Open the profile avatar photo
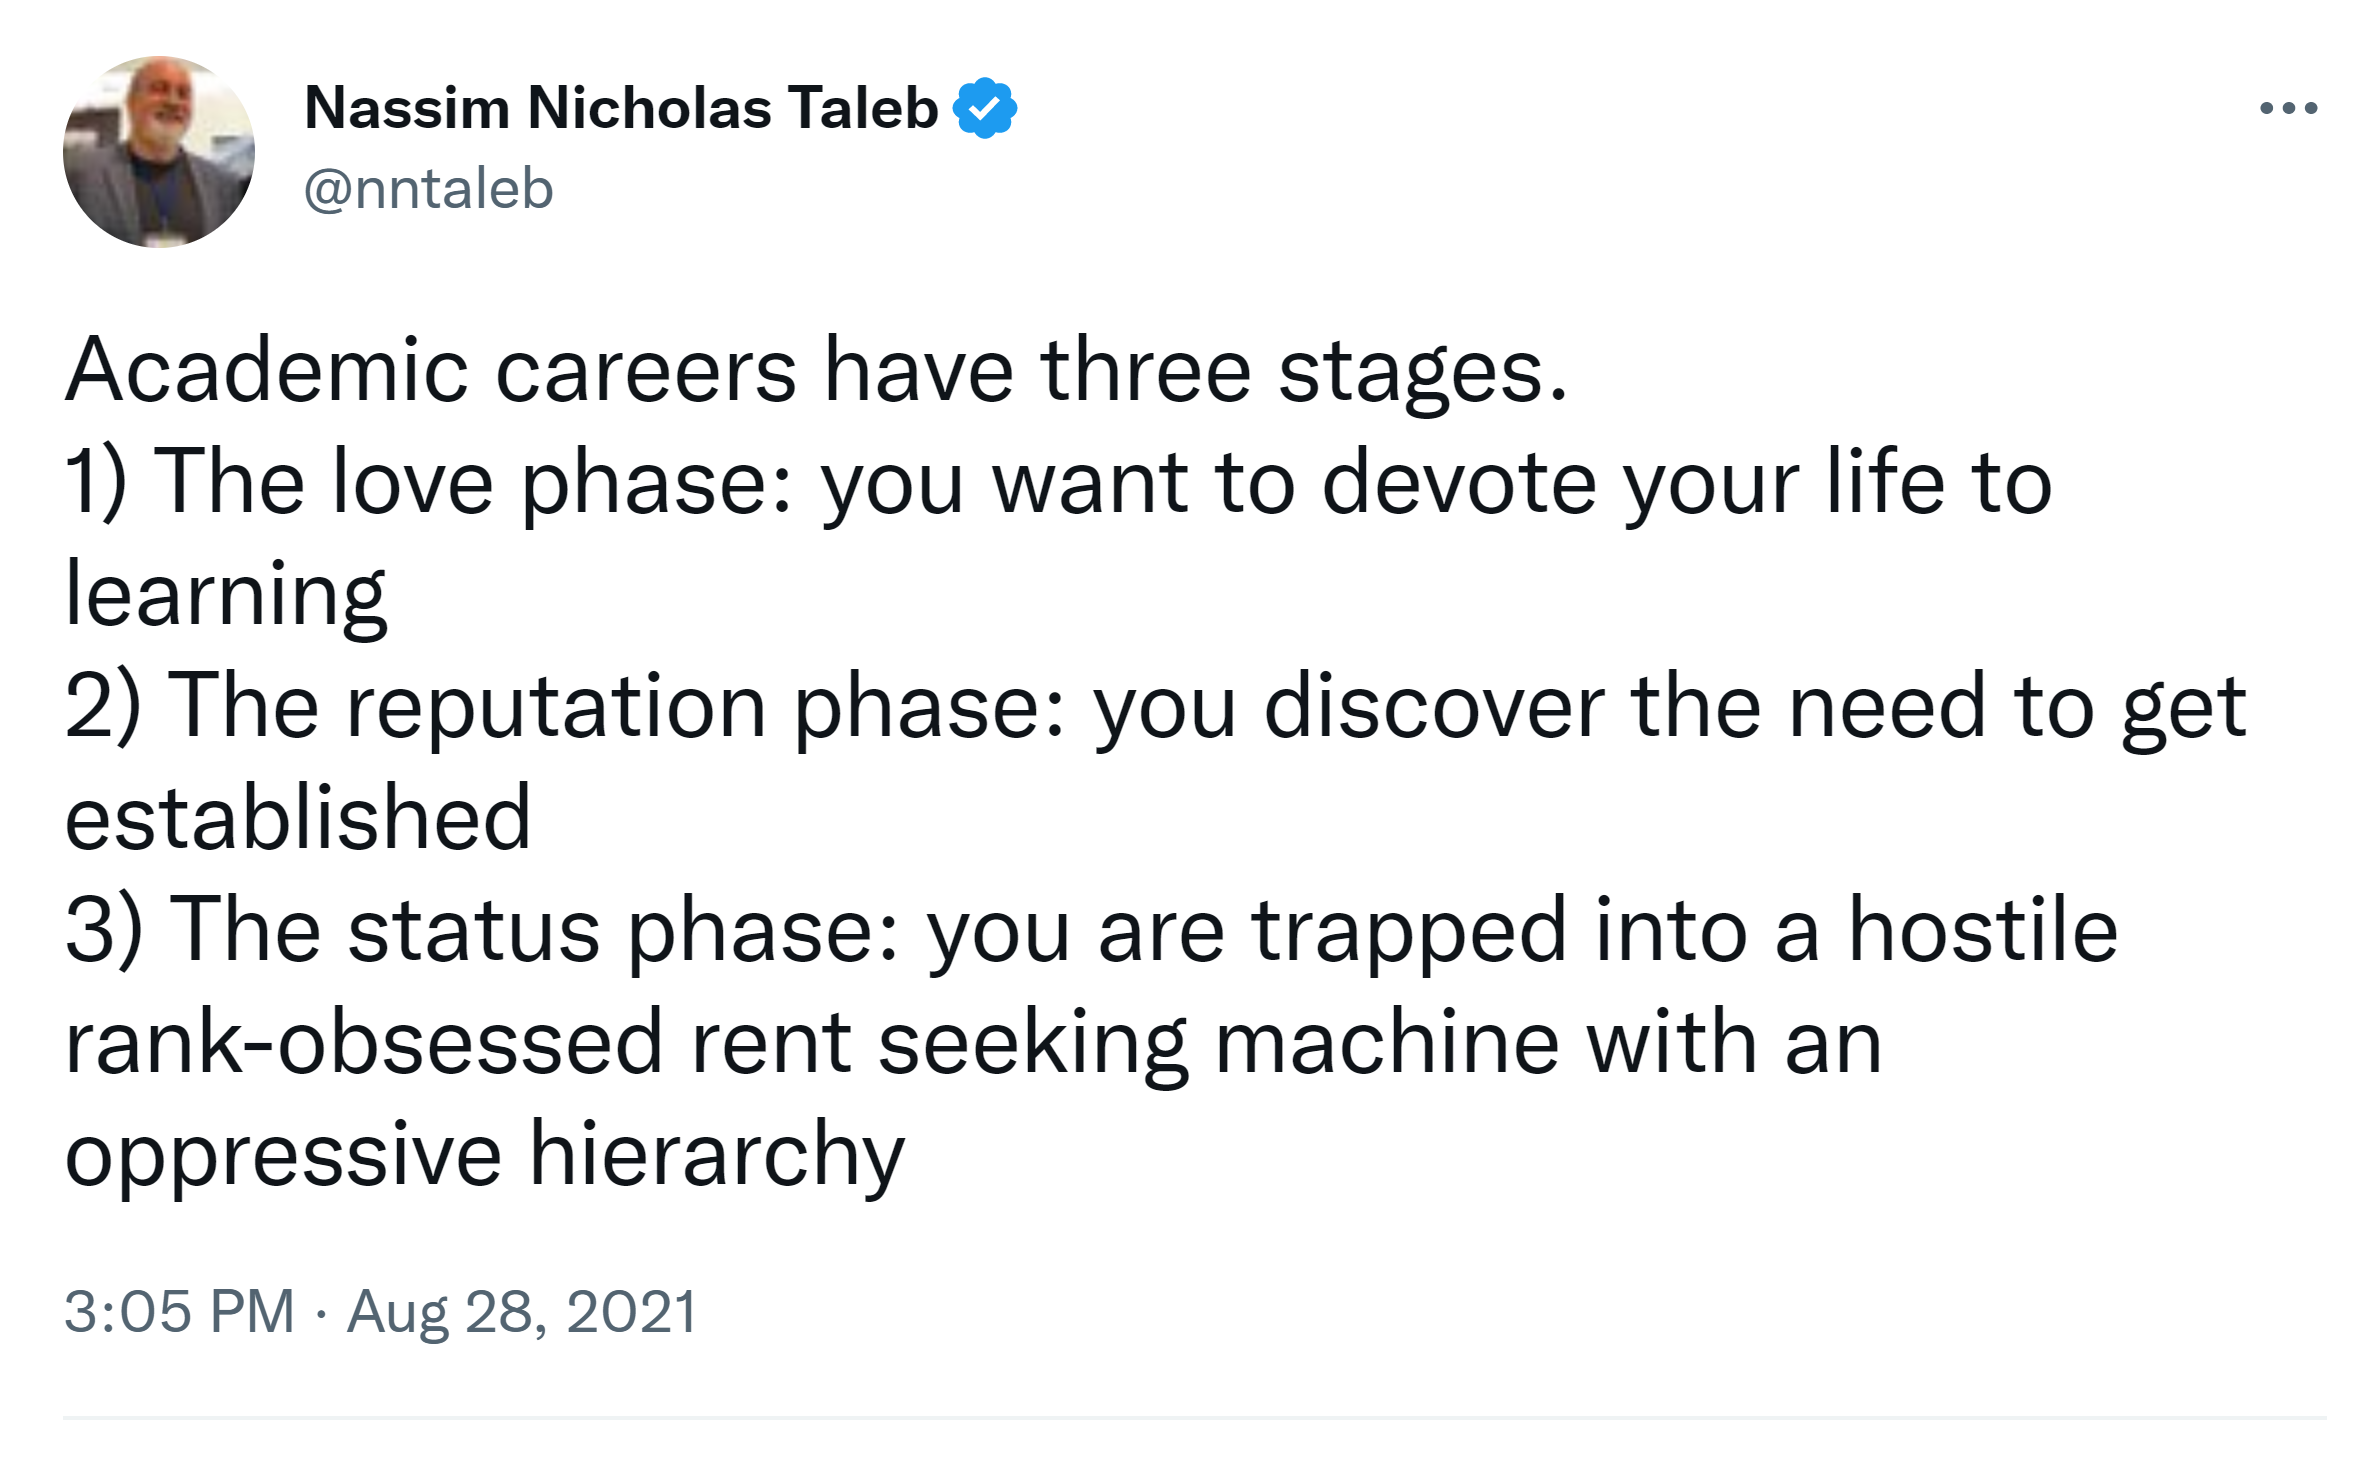 click(x=159, y=152)
